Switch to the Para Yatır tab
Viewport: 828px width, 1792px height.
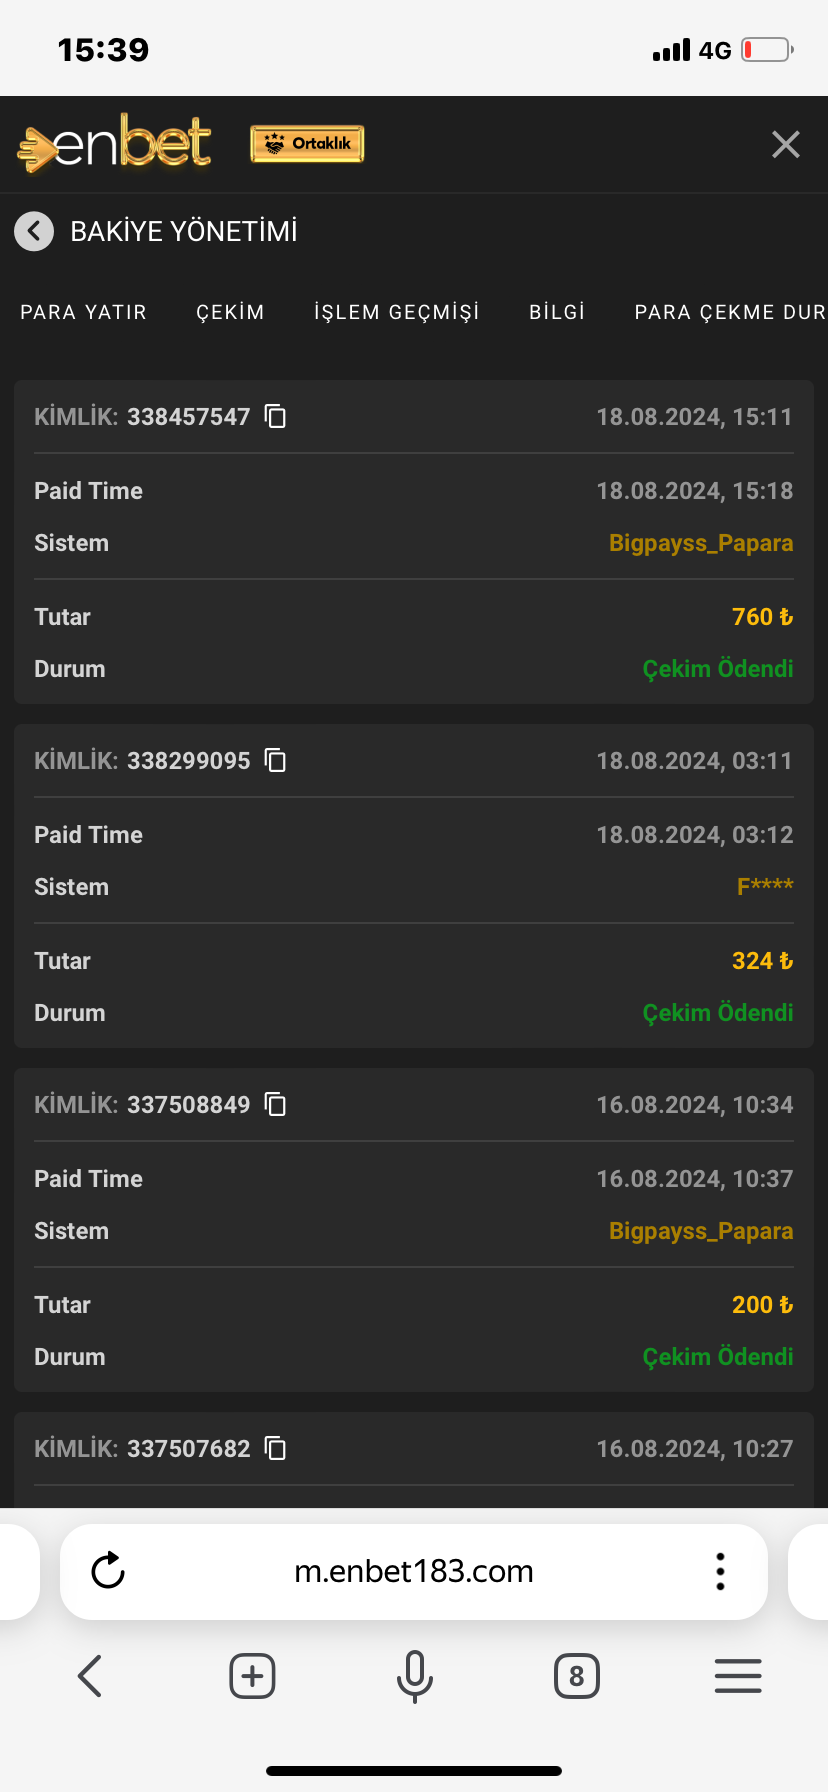[x=84, y=312]
